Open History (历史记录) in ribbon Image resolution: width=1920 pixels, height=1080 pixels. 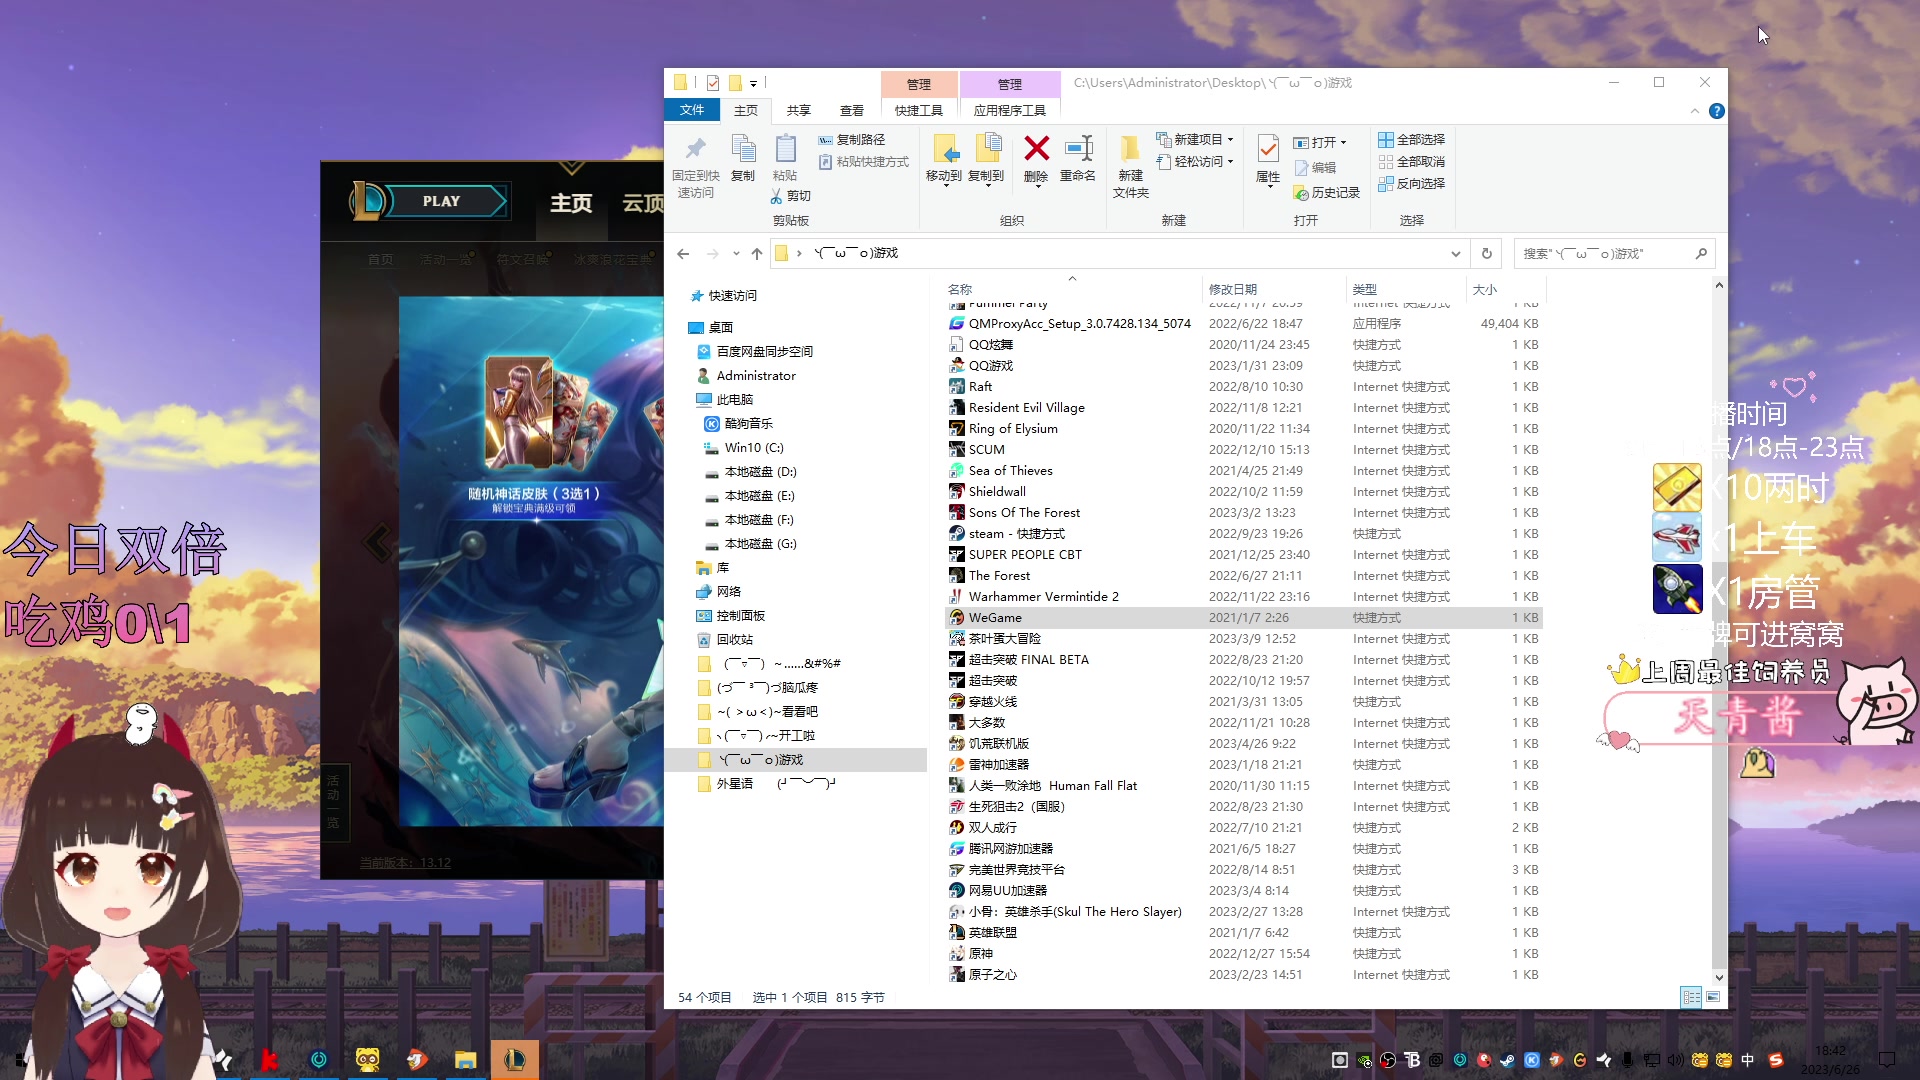(1327, 193)
